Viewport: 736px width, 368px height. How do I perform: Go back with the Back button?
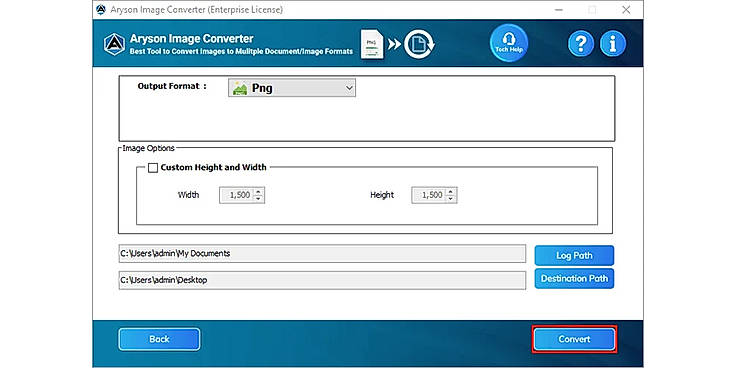[159, 339]
